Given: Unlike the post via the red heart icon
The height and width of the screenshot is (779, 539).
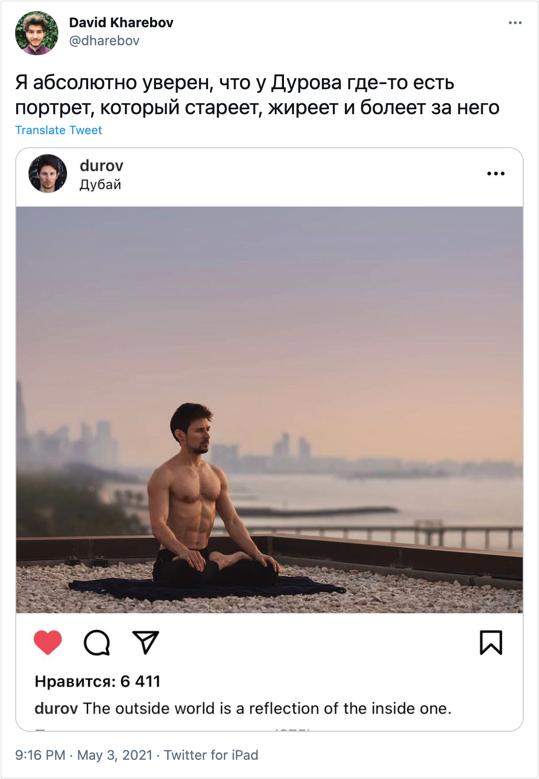Looking at the screenshot, I should 48,642.
